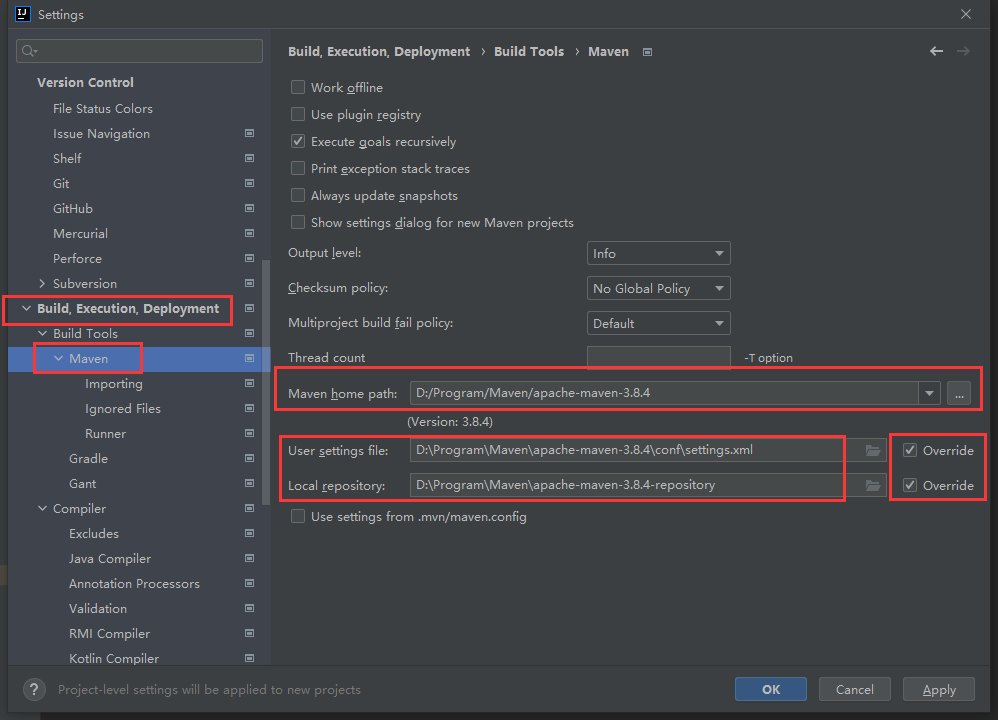Click project icon next to Subversion

point(250,283)
